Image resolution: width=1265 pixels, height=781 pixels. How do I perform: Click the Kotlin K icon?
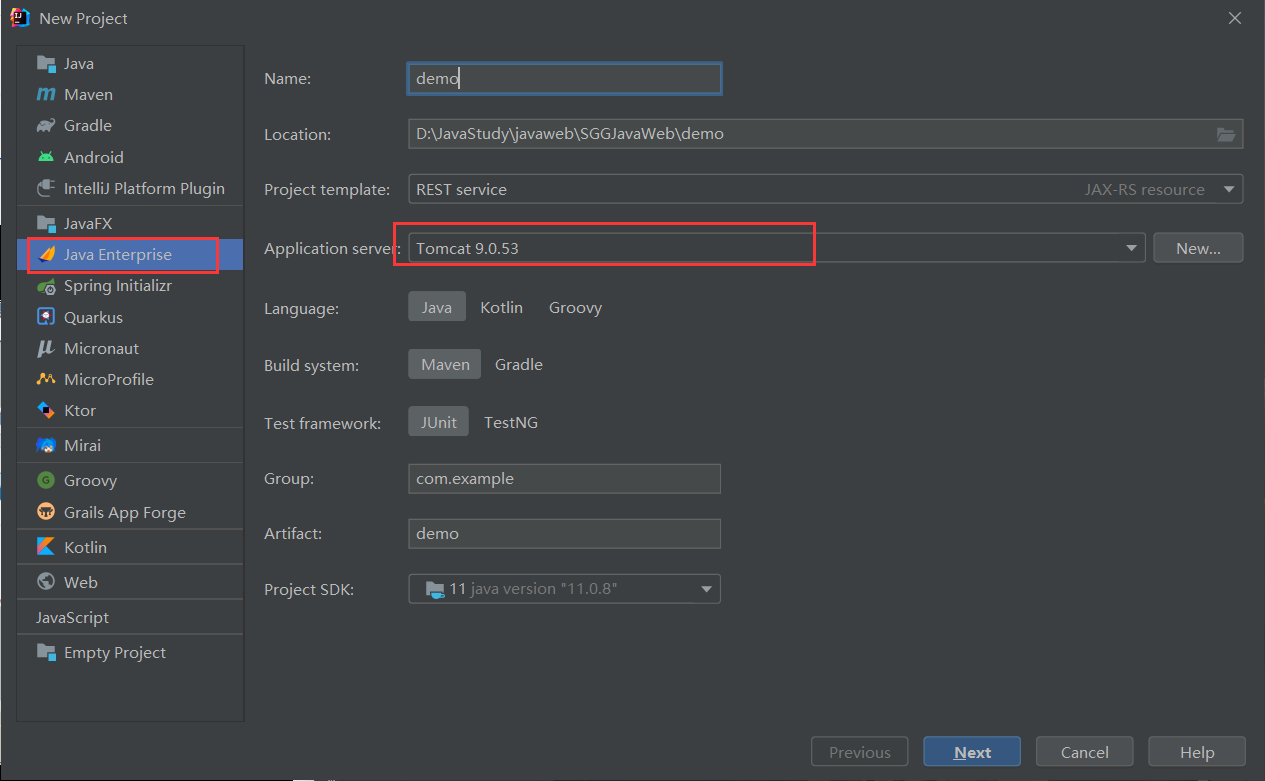point(46,547)
